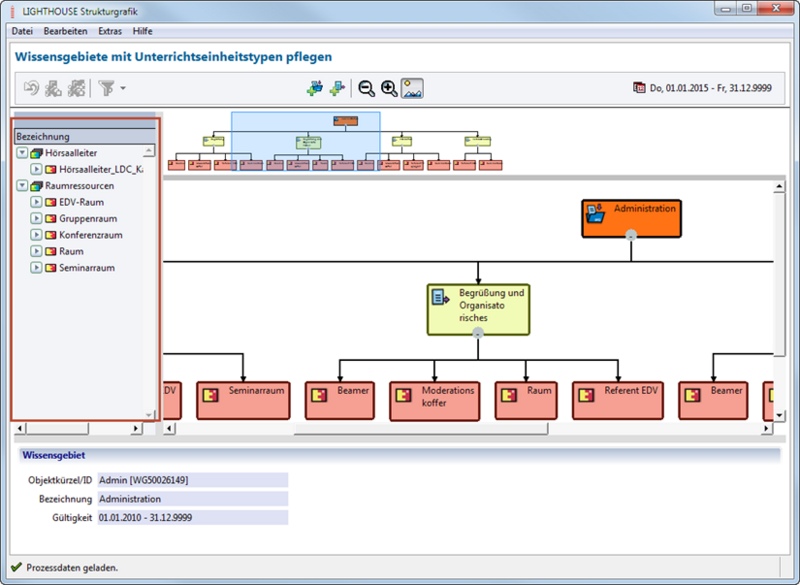This screenshot has height=585, width=800.
Task: Click the zoom in magnifier icon
Action: [x=389, y=88]
